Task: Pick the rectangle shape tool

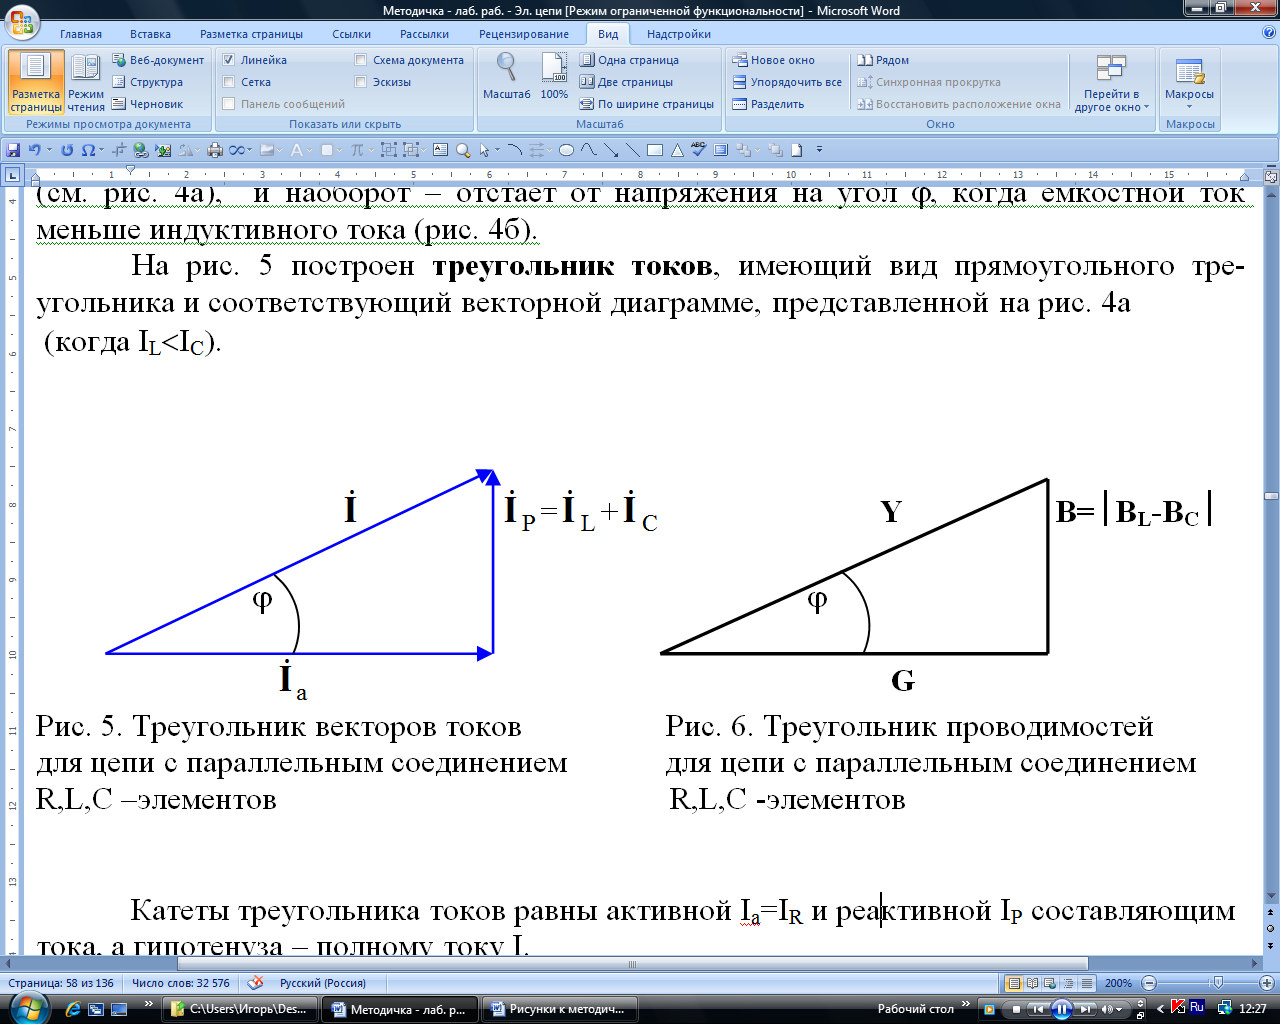Action: [655, 150]
